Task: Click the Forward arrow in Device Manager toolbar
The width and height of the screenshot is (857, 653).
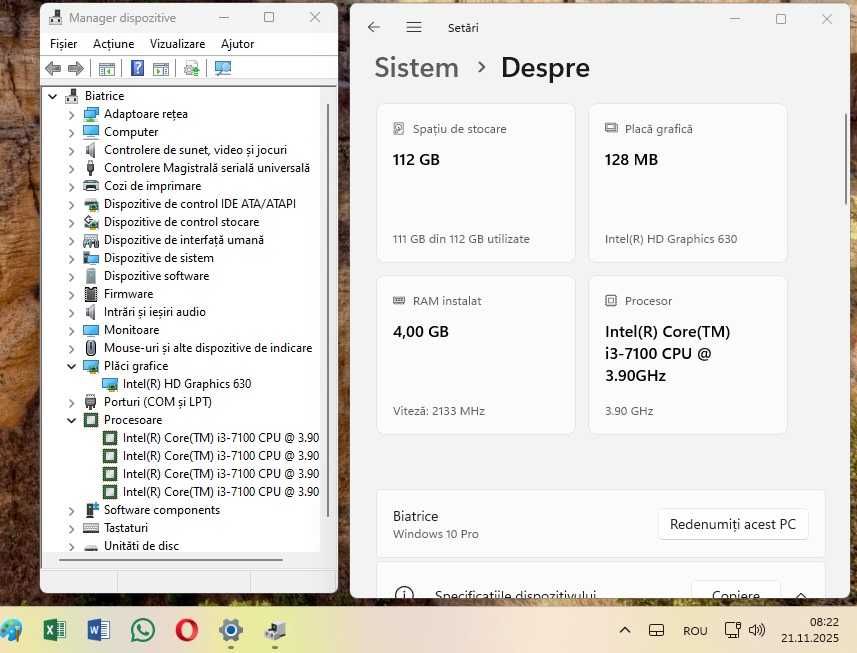Action: point(75,68)
